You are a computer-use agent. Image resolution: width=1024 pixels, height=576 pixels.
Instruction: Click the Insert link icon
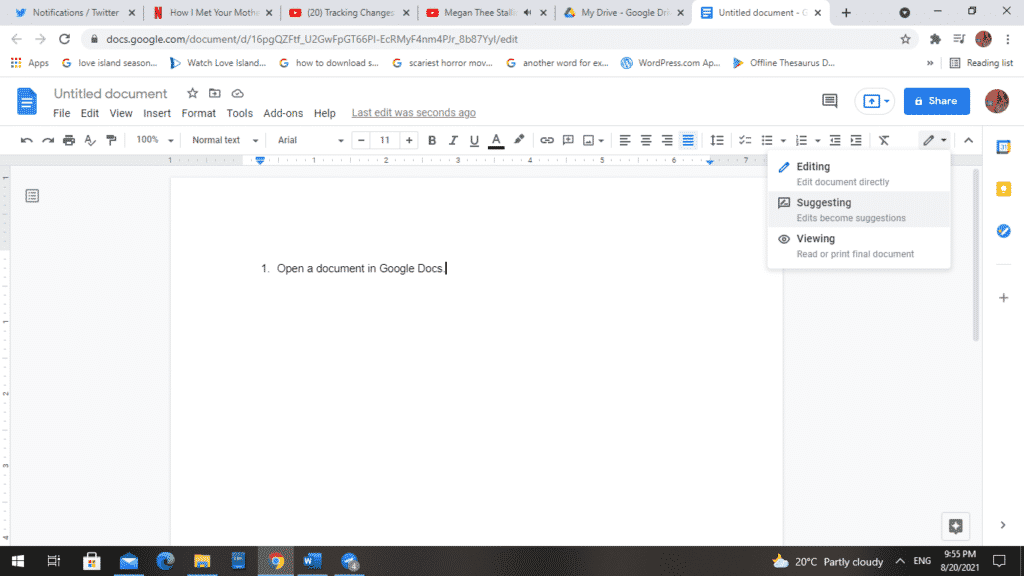[547, 141]
